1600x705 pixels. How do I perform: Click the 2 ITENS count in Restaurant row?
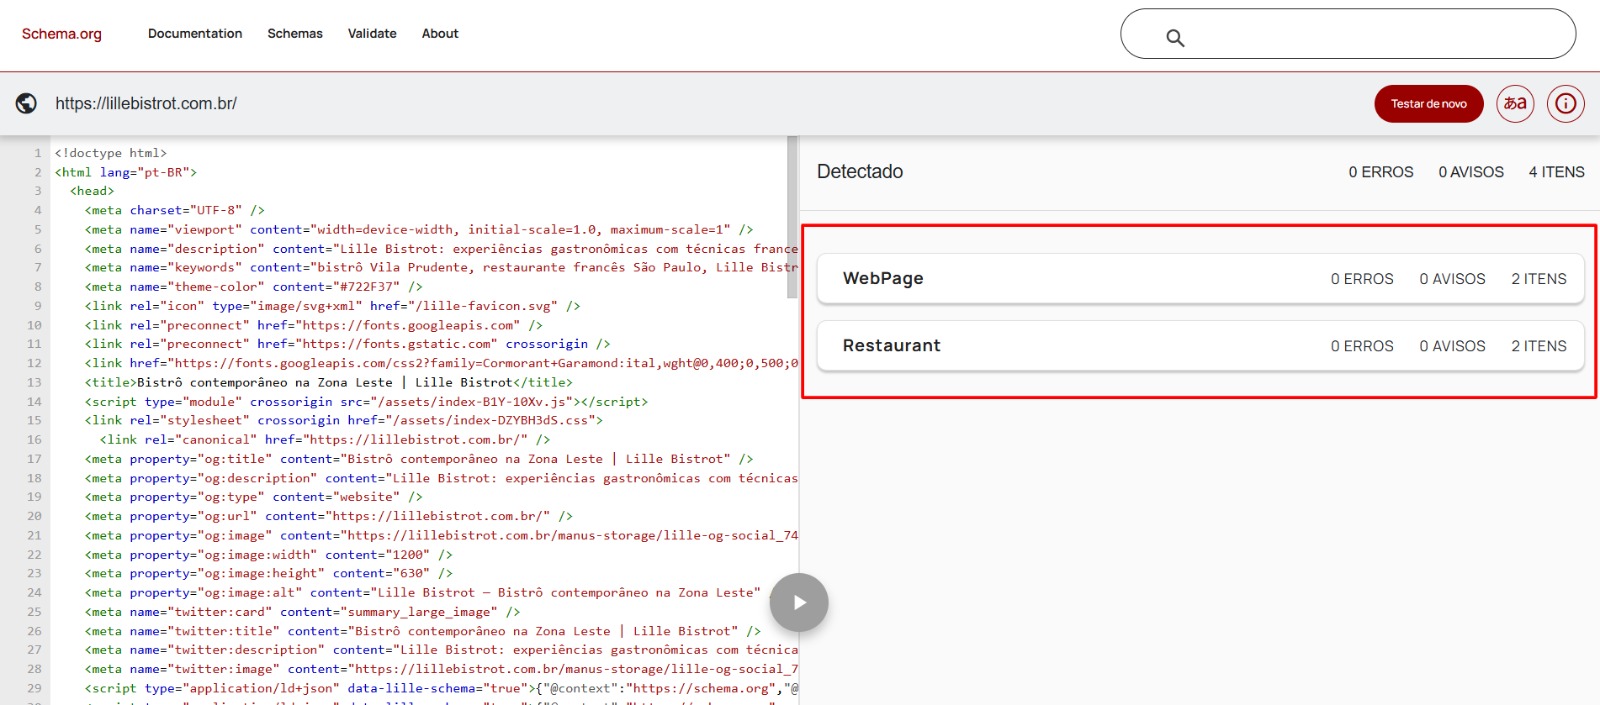click(x=1539, y=346)
